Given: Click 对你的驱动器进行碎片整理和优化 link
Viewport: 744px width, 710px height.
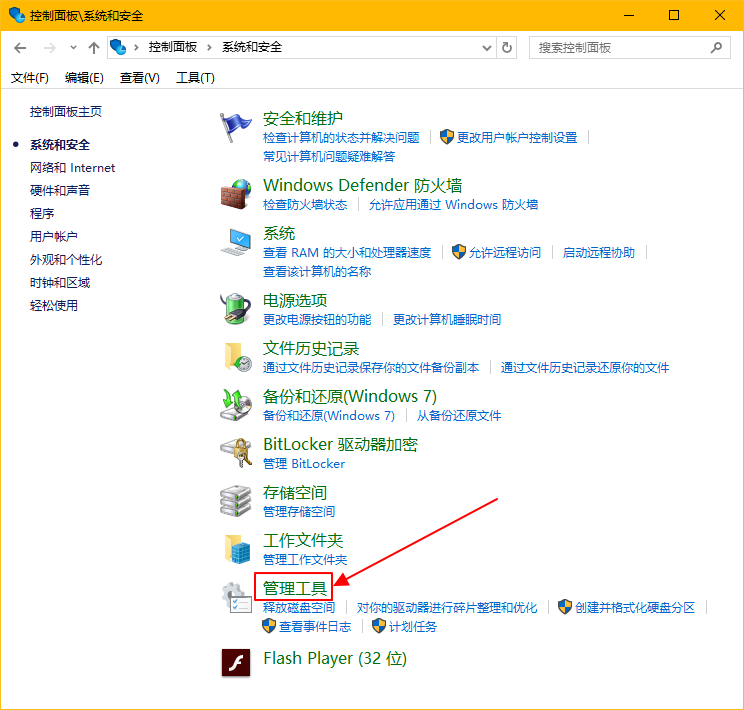Looking at the screenshot, I should 447,607.
